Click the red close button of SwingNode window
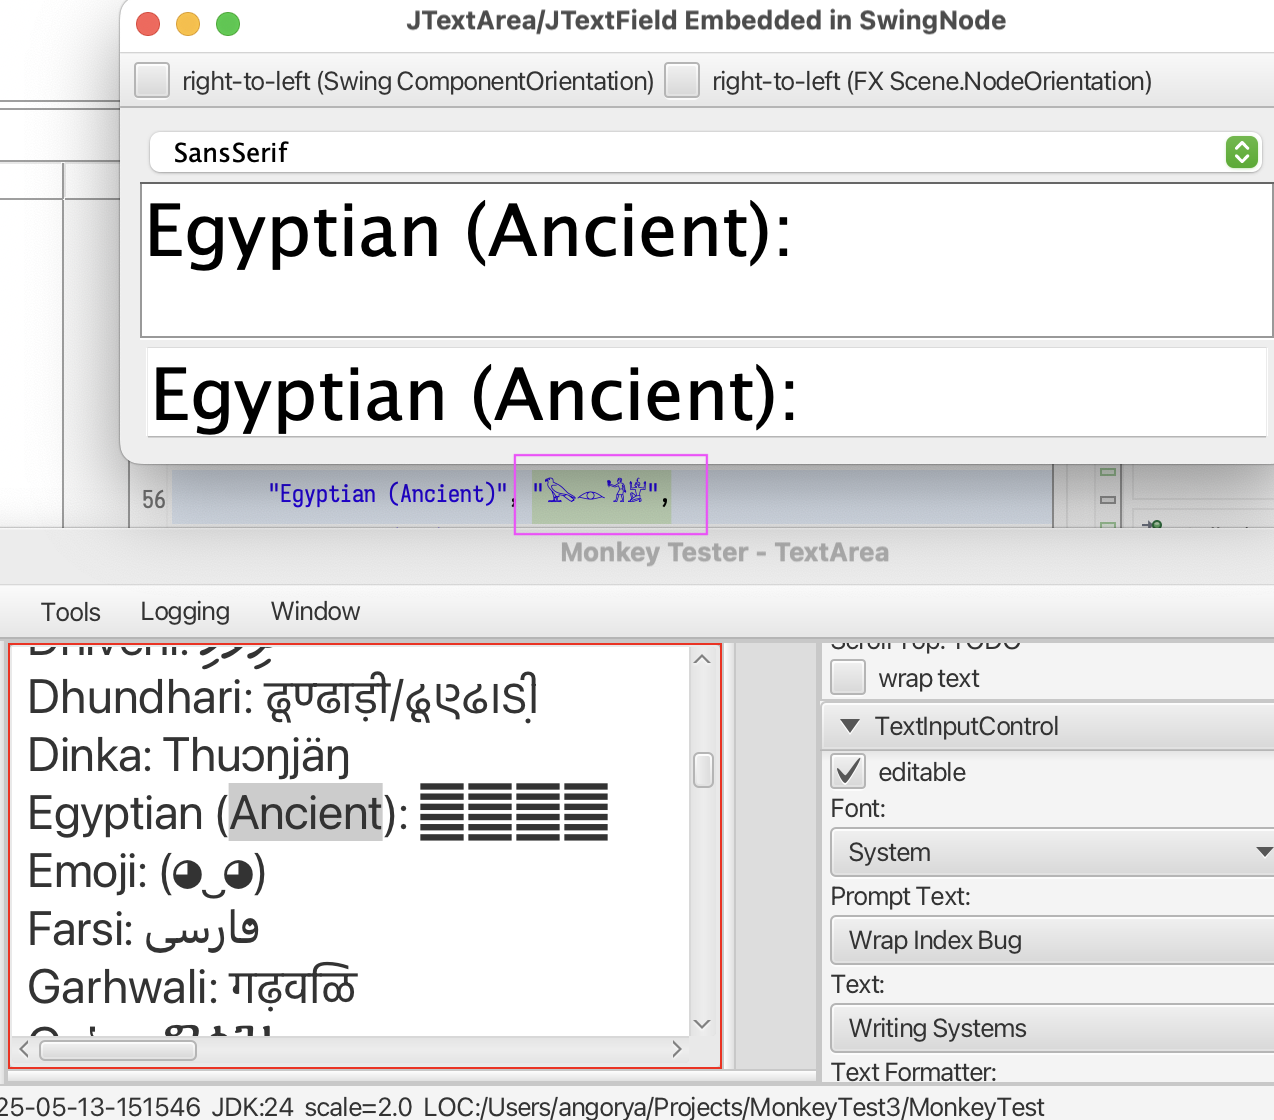The width and height of the screenshot is (1274, 1120). 148,23
